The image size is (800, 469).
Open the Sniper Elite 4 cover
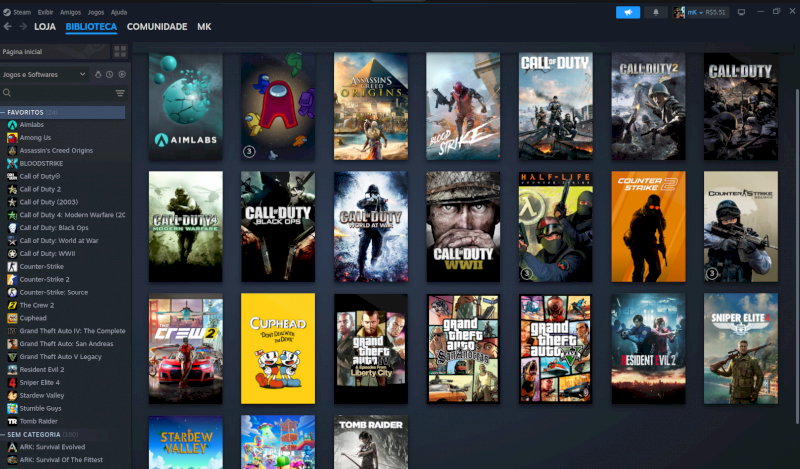pos(741,349)
